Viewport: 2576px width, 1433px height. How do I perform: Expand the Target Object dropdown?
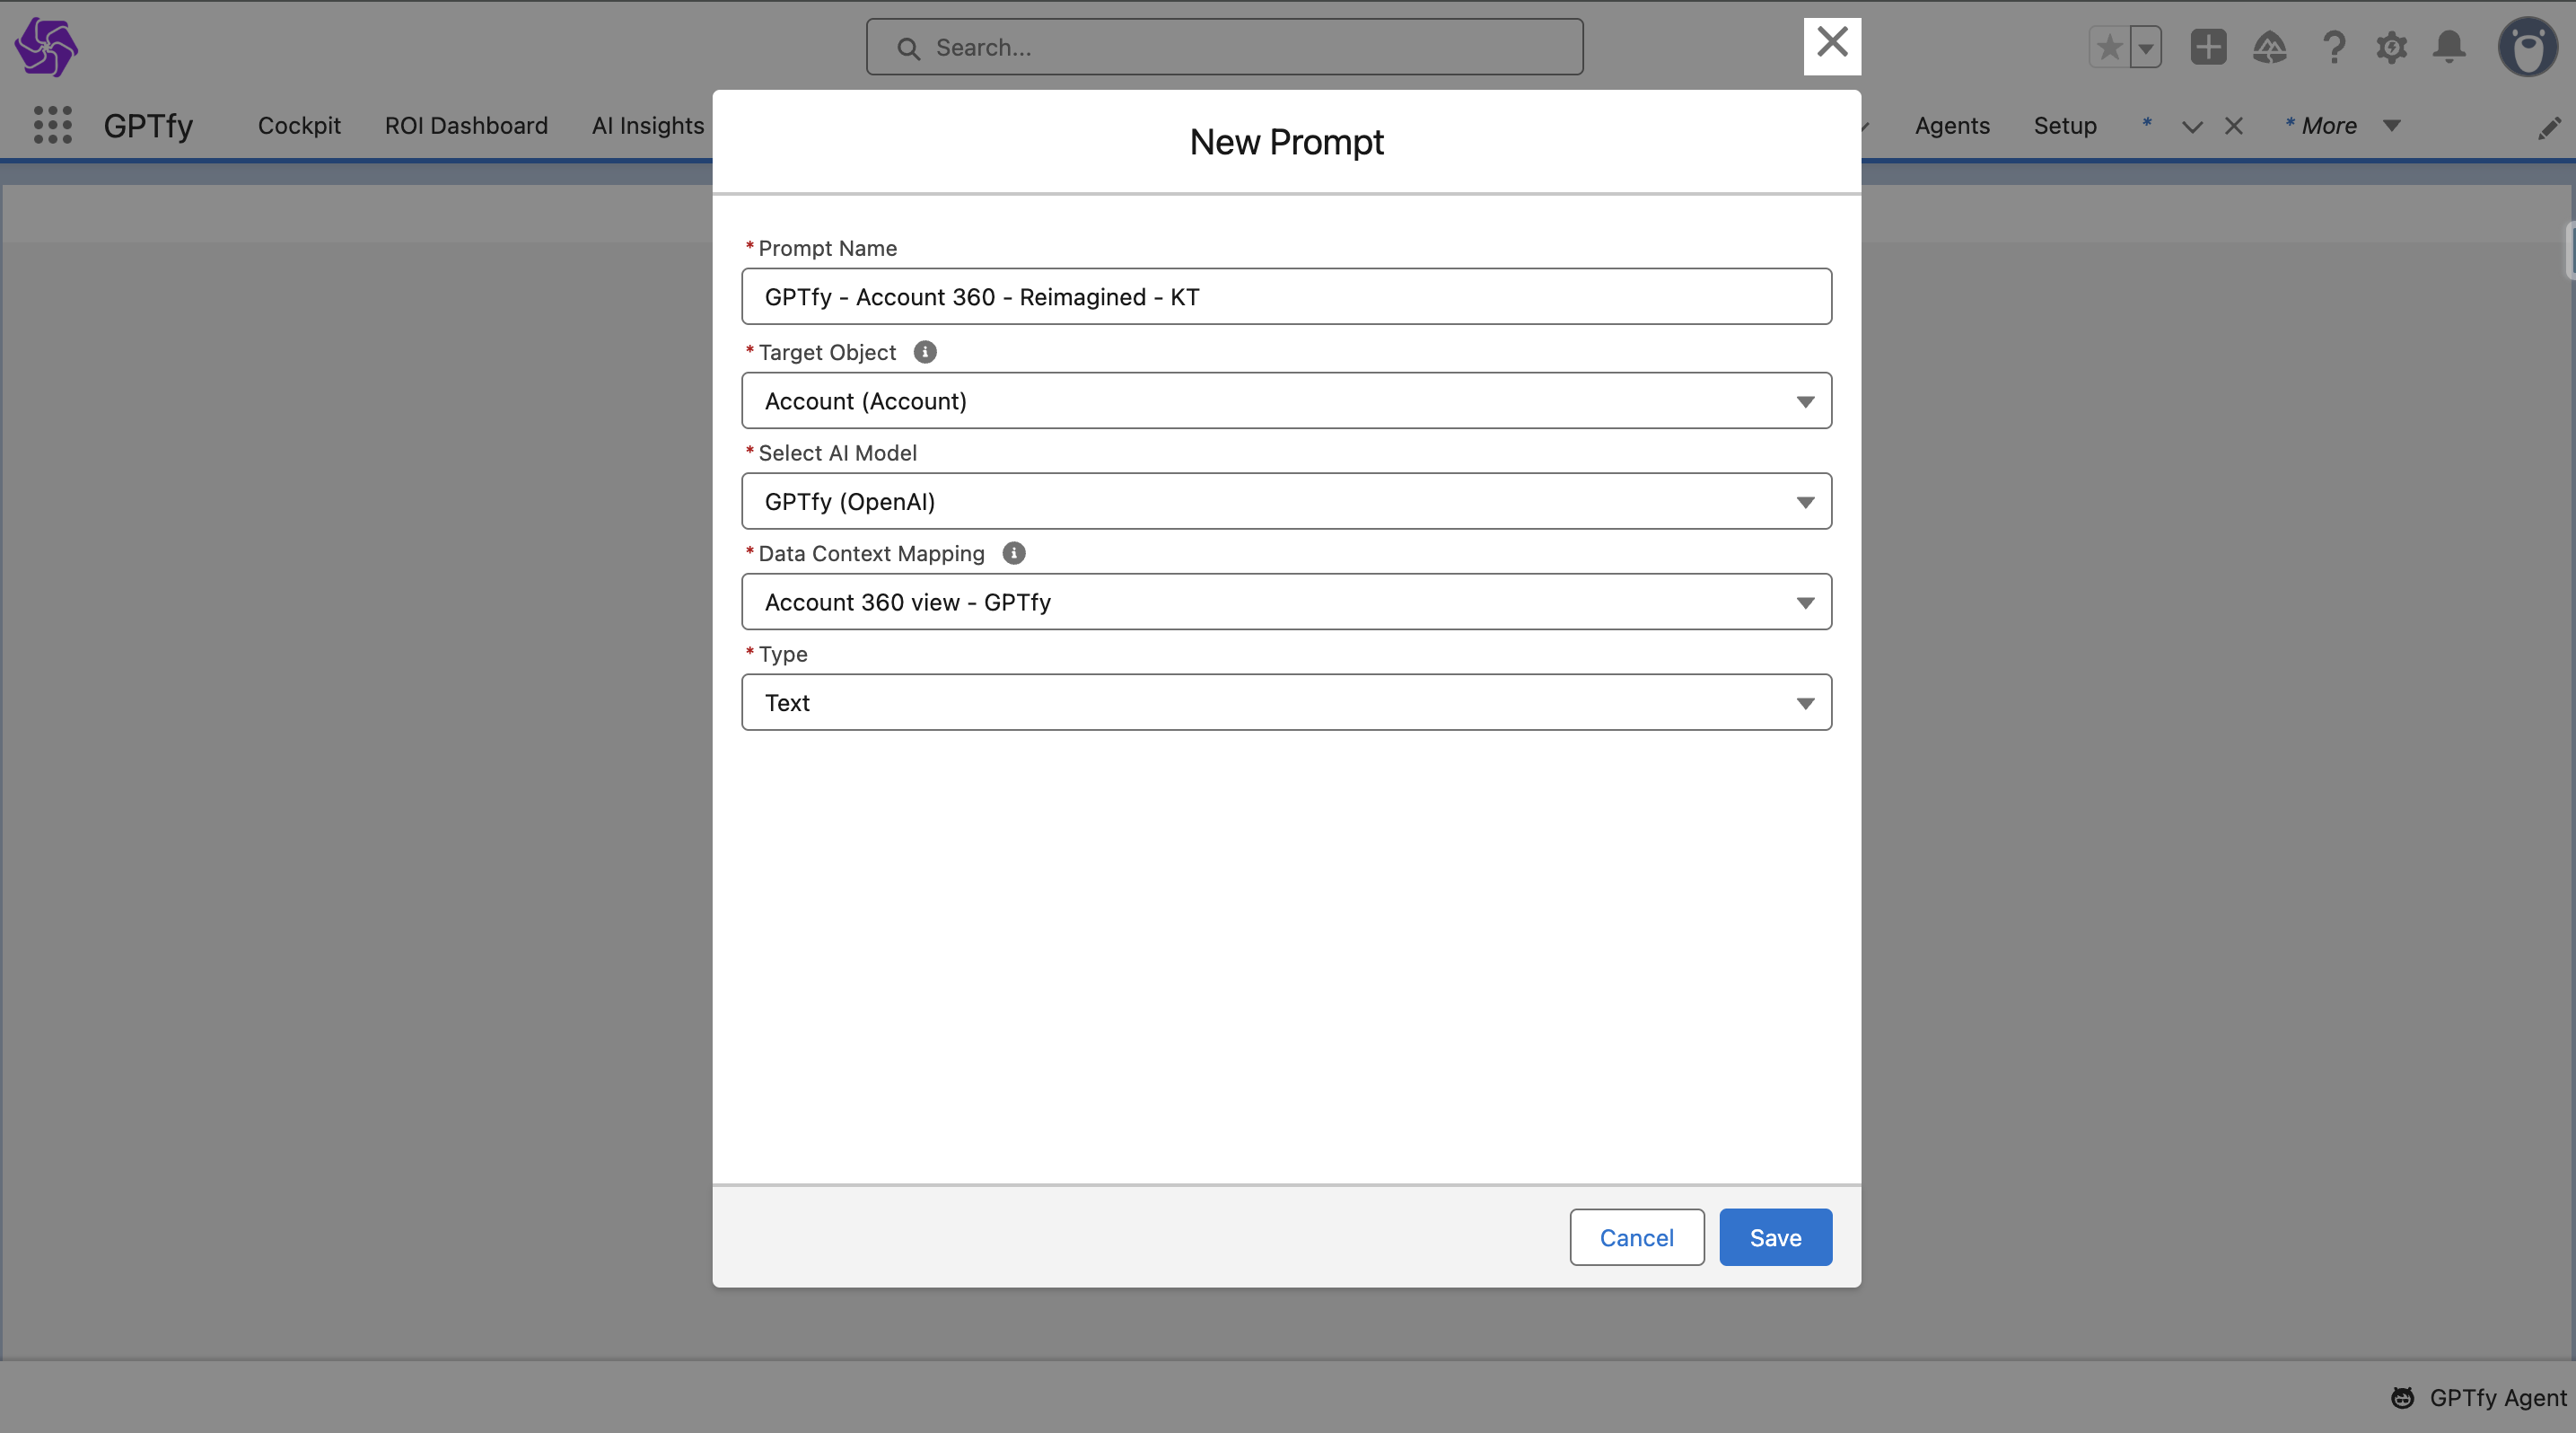click(x=1286, y=401)
